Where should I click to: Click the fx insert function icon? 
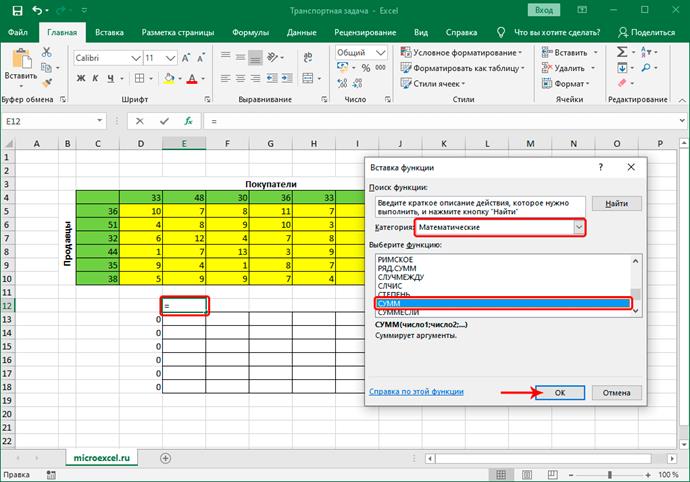click(188, 121)
